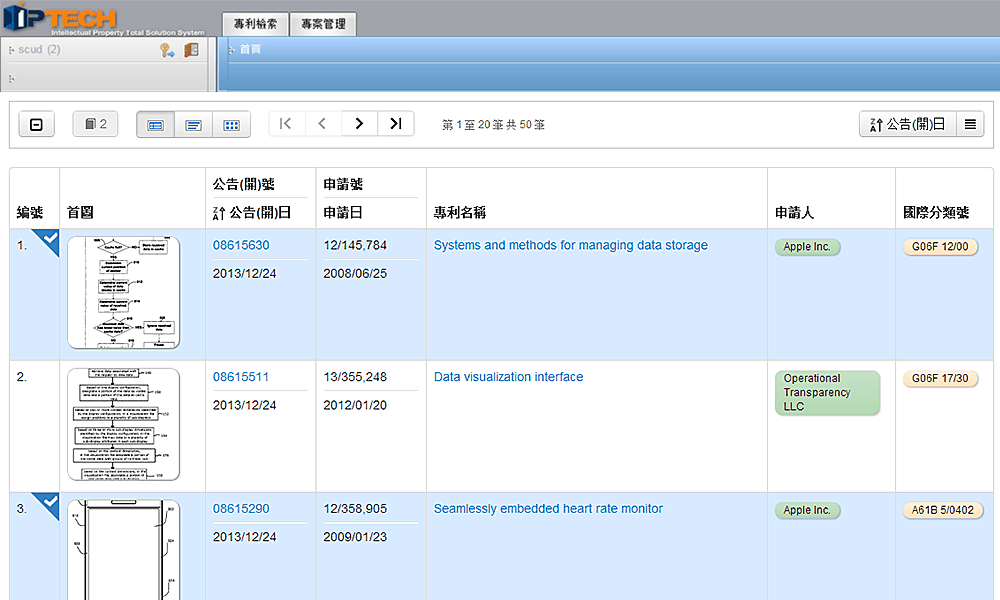The width and height of the screenshot is (1000, 600).
Task: Open the hamburger options menu
Action: [970, 124]
